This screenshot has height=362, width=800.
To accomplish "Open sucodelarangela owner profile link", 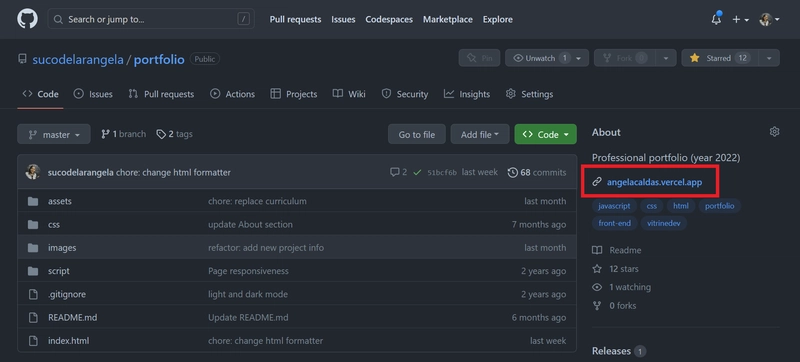I will tap(78, 60).
